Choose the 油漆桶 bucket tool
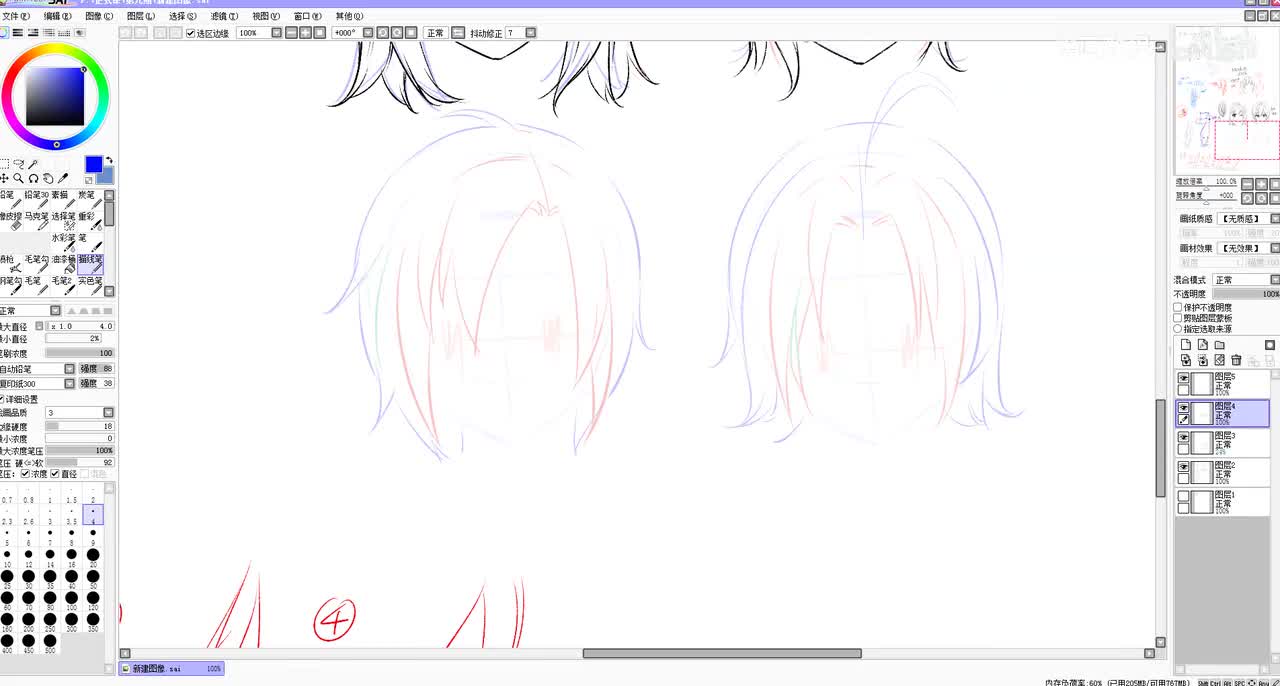 pyautogui.click(x=64, y=264)
